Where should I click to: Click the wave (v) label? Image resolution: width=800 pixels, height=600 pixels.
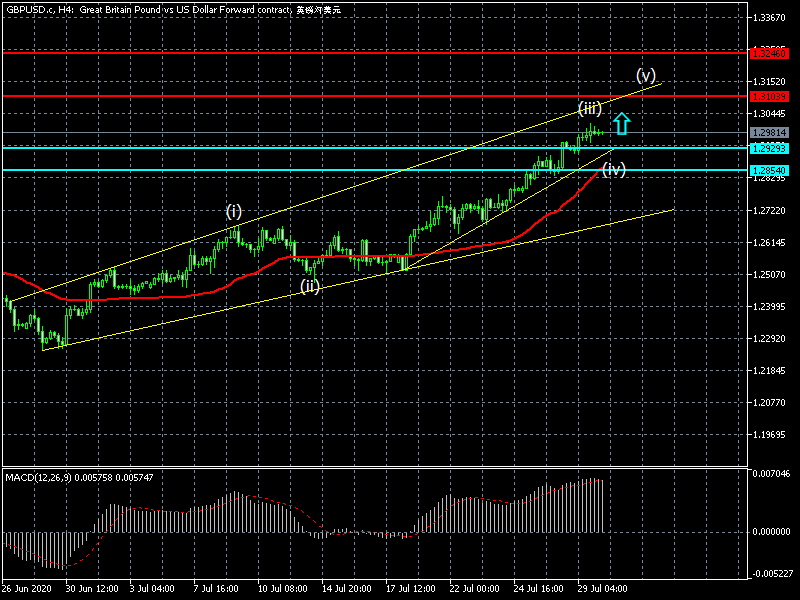646,75
